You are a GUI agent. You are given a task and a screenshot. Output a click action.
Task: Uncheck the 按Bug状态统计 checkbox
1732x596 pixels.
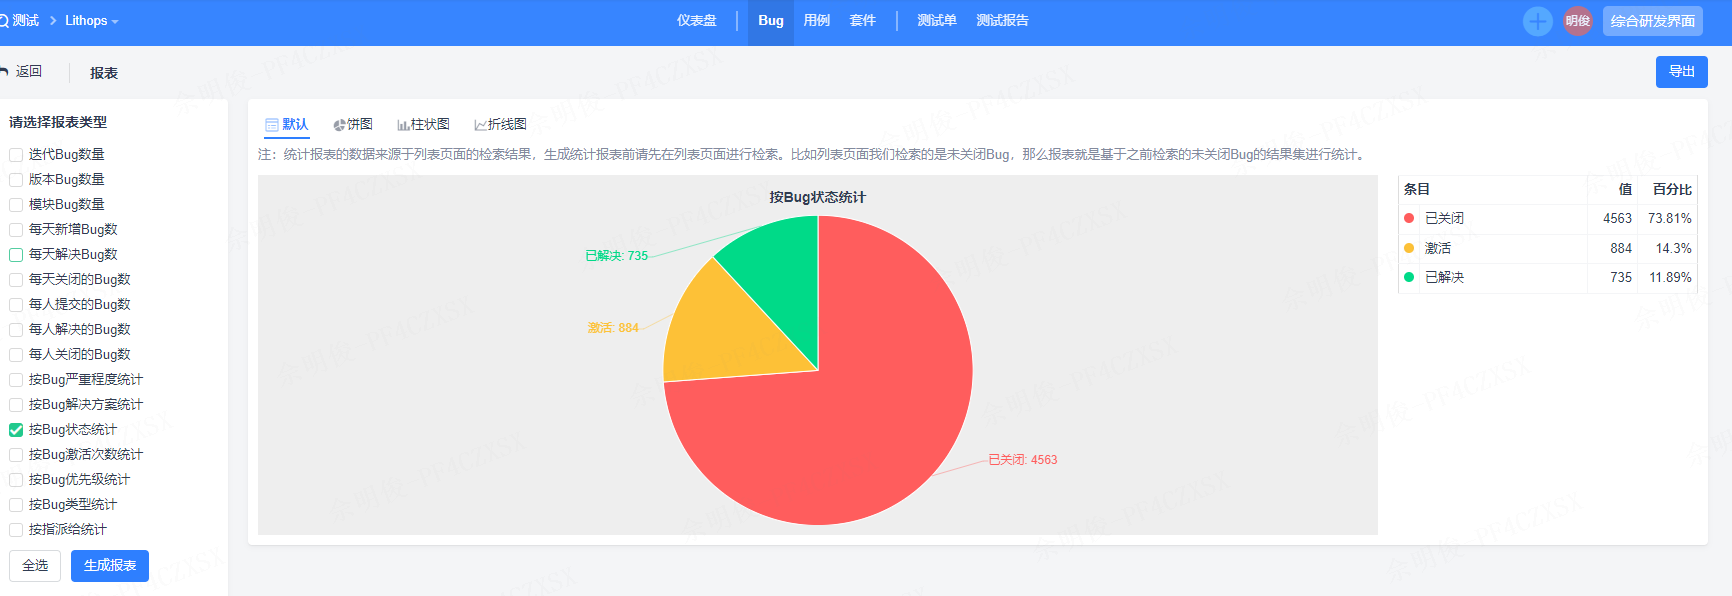(x=16, y=430)
